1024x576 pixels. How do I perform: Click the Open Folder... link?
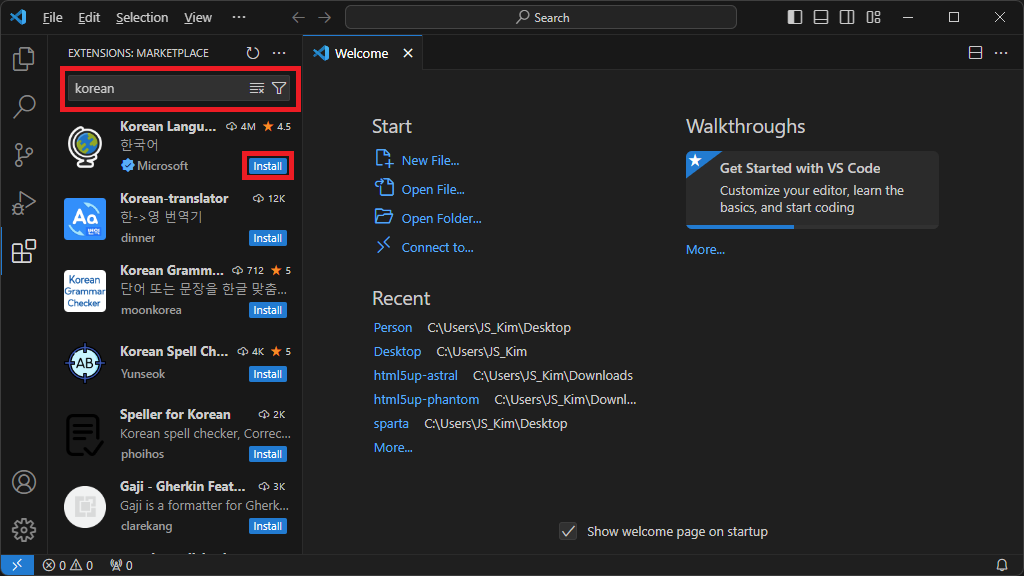point(441,219)
